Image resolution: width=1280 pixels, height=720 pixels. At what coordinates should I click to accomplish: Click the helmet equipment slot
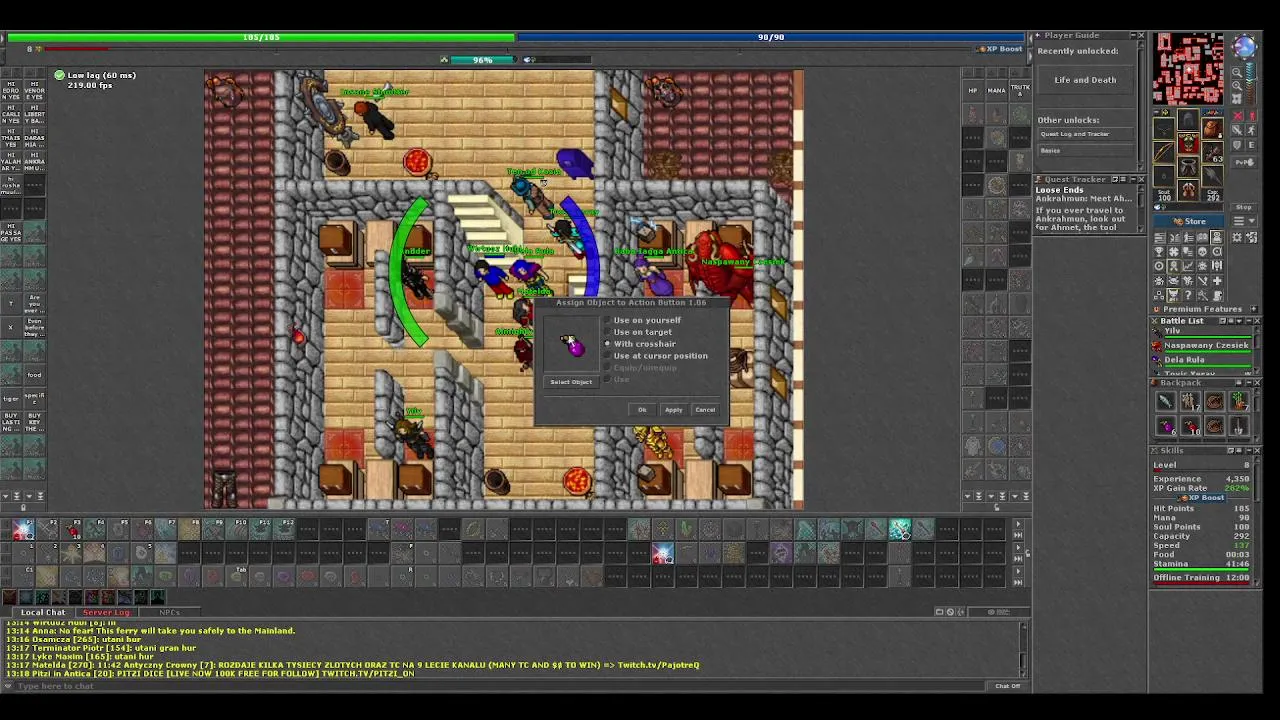1188,119
